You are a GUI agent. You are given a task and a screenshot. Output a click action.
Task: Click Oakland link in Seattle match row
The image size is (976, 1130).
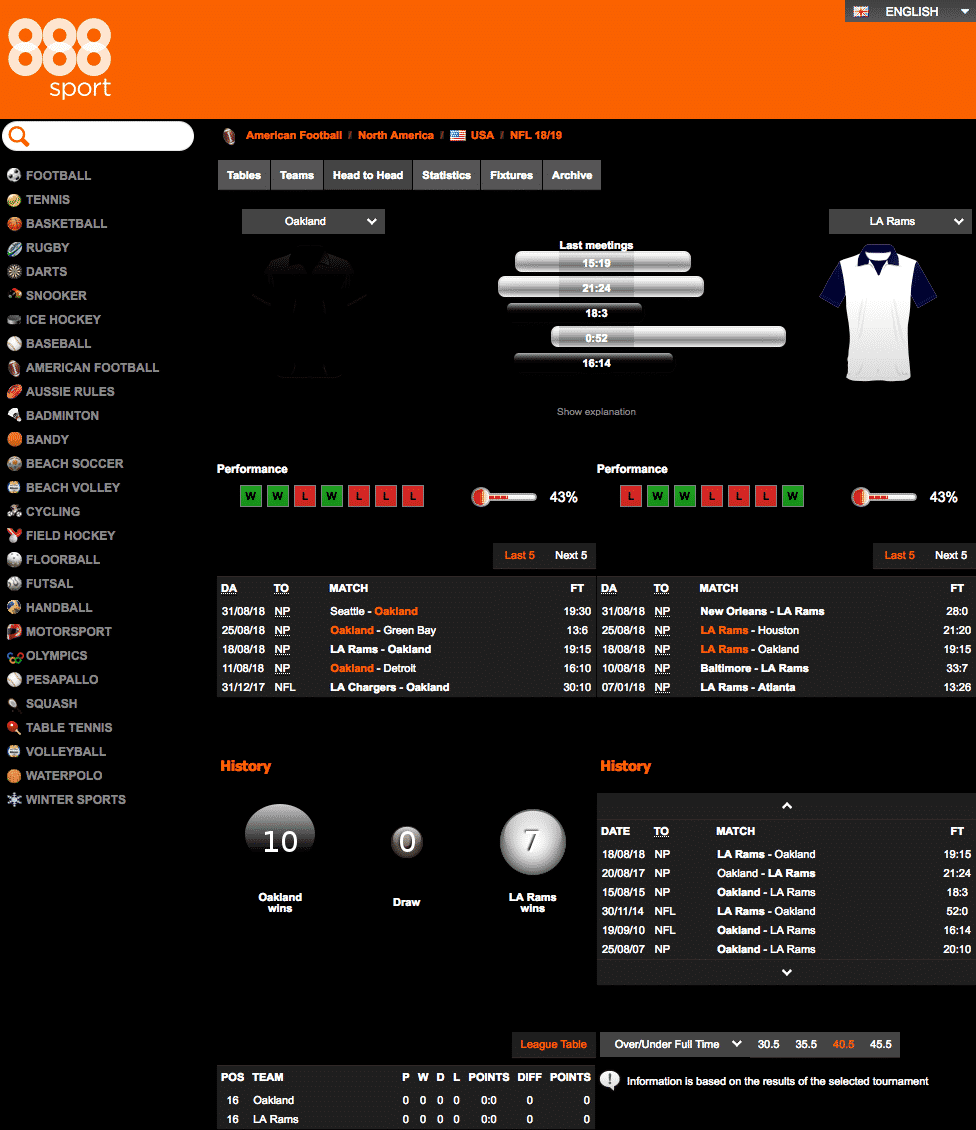(x=396, y=611)
